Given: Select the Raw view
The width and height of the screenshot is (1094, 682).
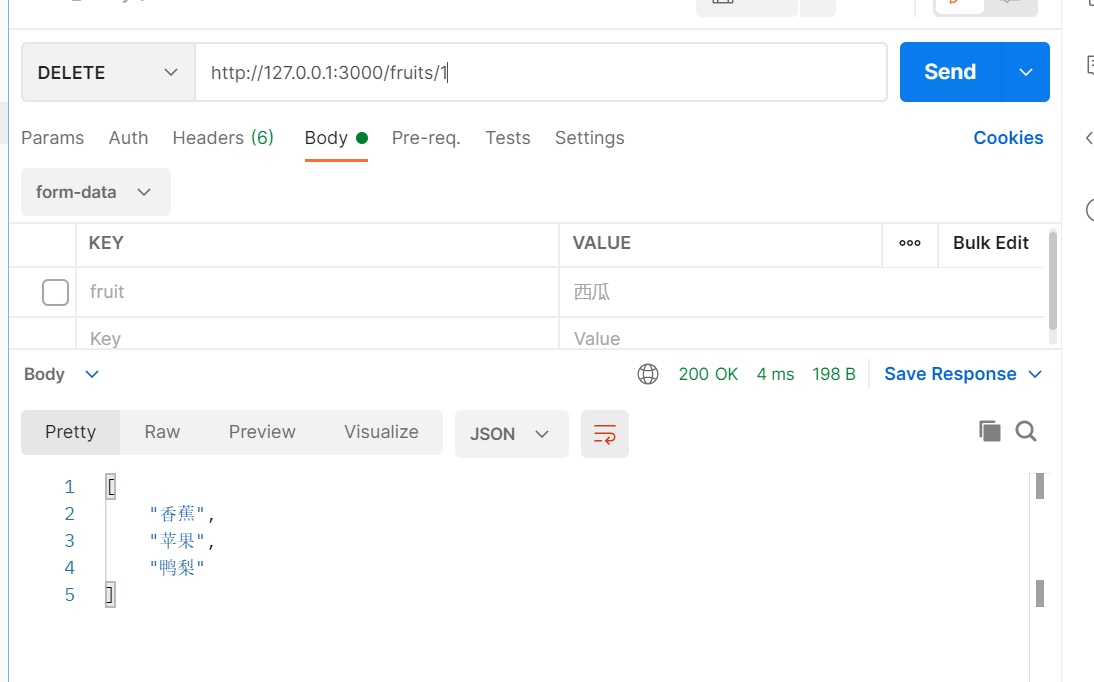Looking at the screenshot, I should coord(162,432).
